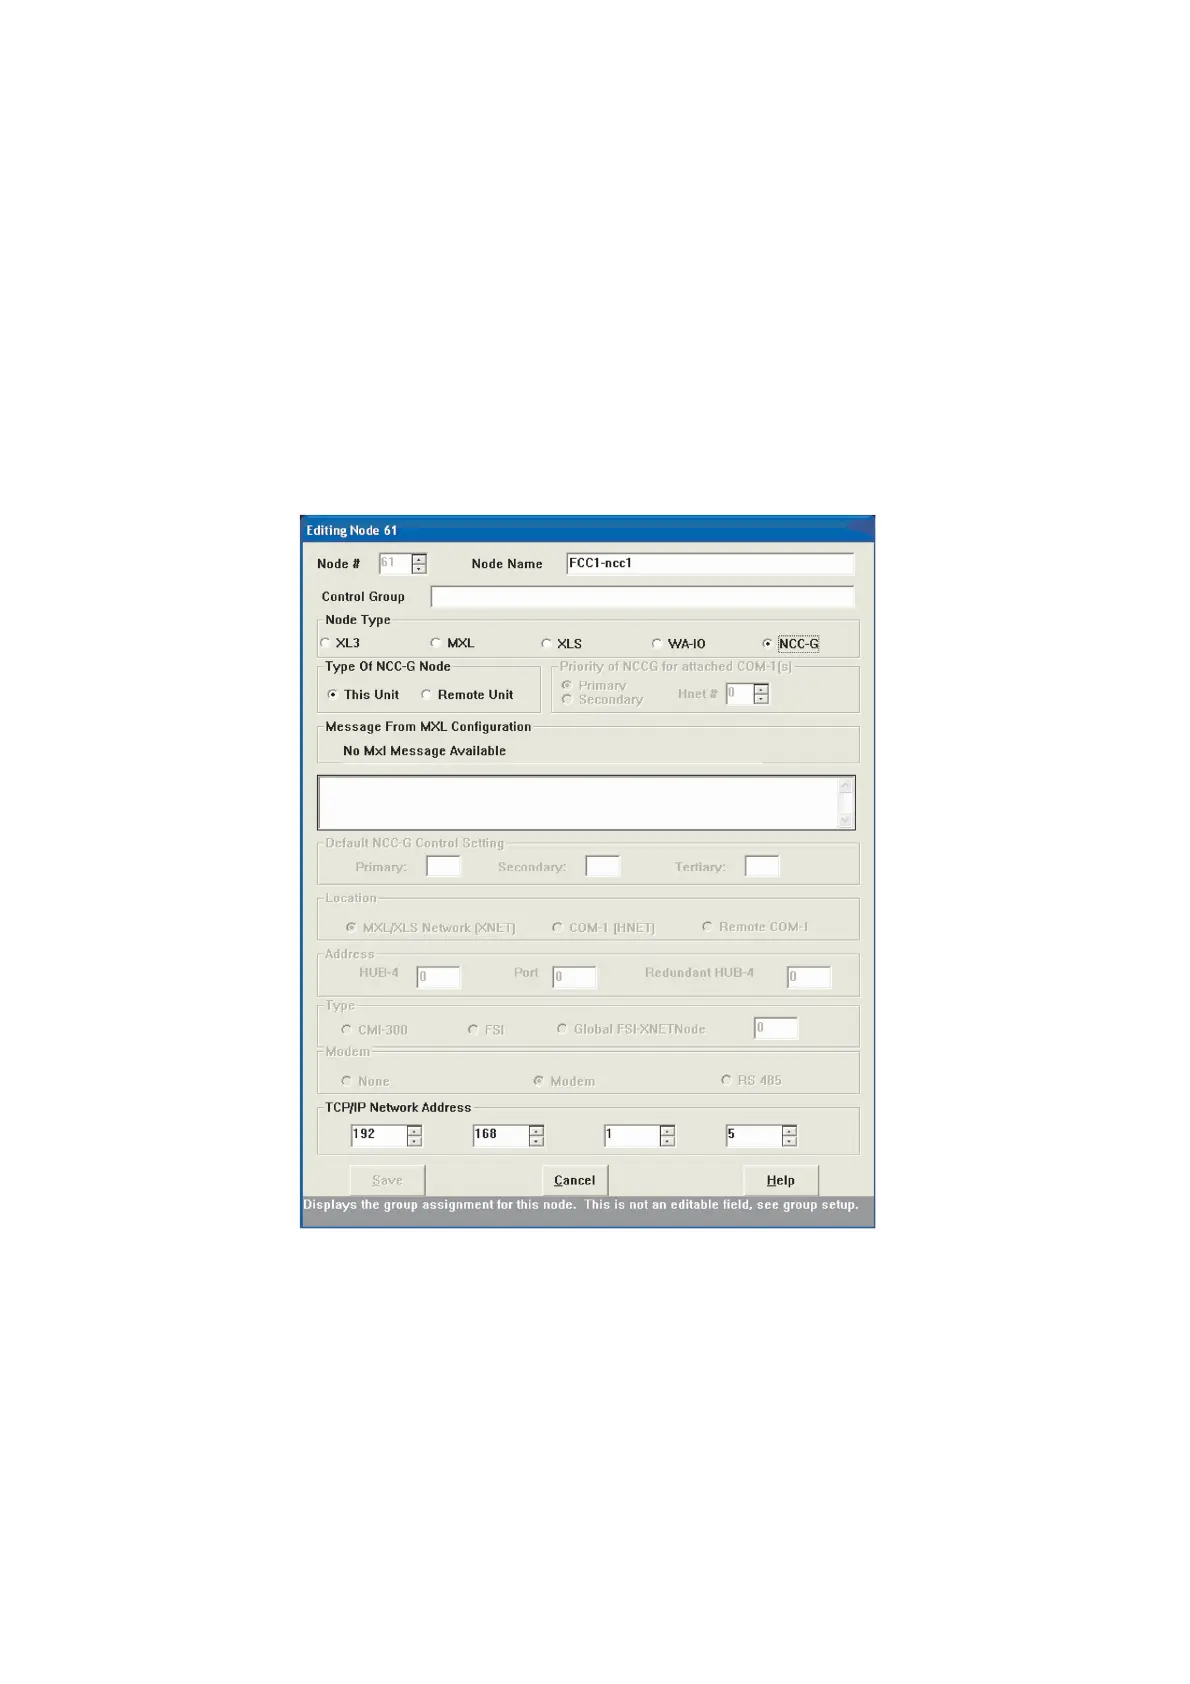The height and width of the screenshot is (1684, 1190).
Task: Open Help for this dialog
Action: pyautogui.click(x=781, y=1180)
